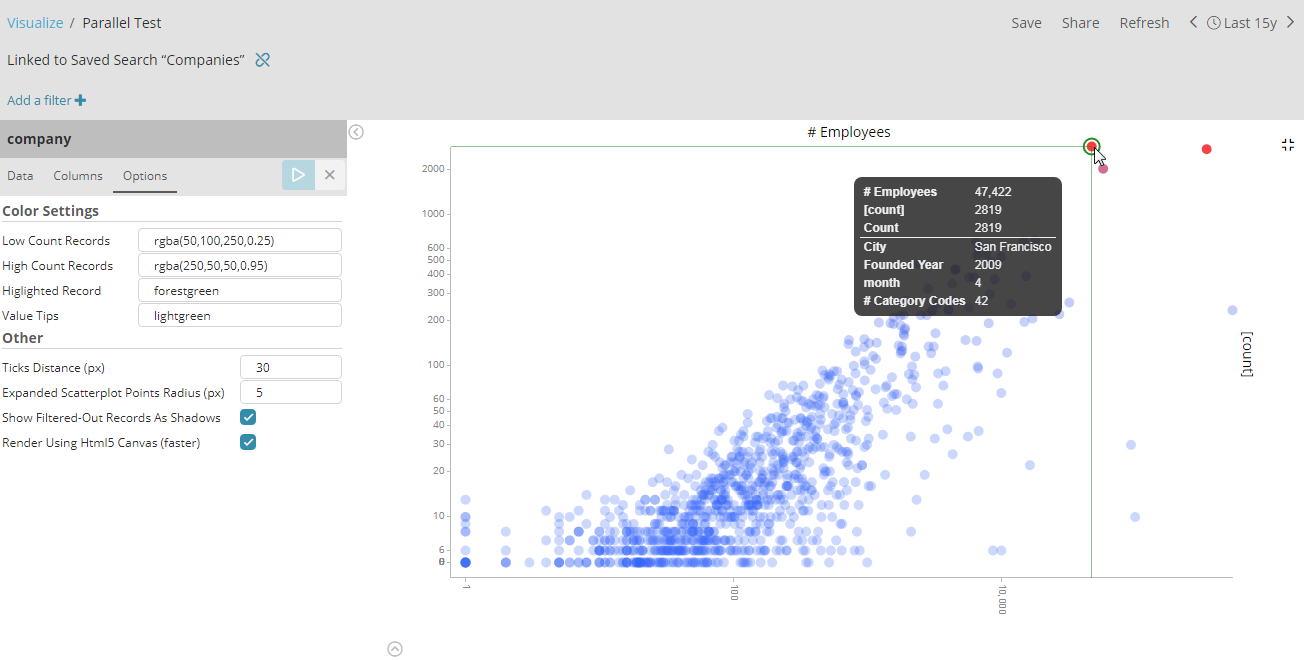Select the highlighted red scatterplot point
Screen dimensions: 1304x661
pyautogui.click(x=1090, y=146)
